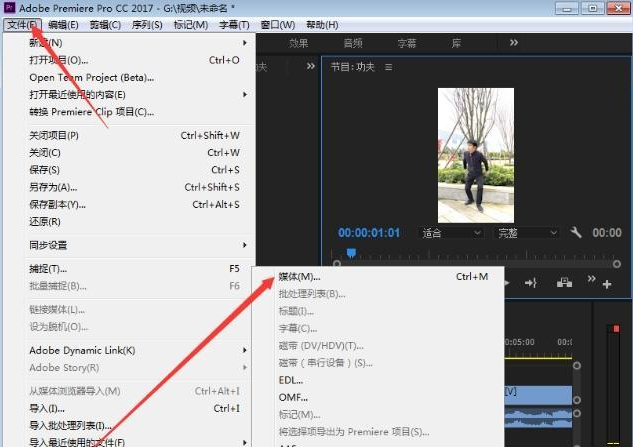Screen dimensions: 633x447
Task: Click the blue playhead on monitor scrub bar
Action: coord(350,253)
